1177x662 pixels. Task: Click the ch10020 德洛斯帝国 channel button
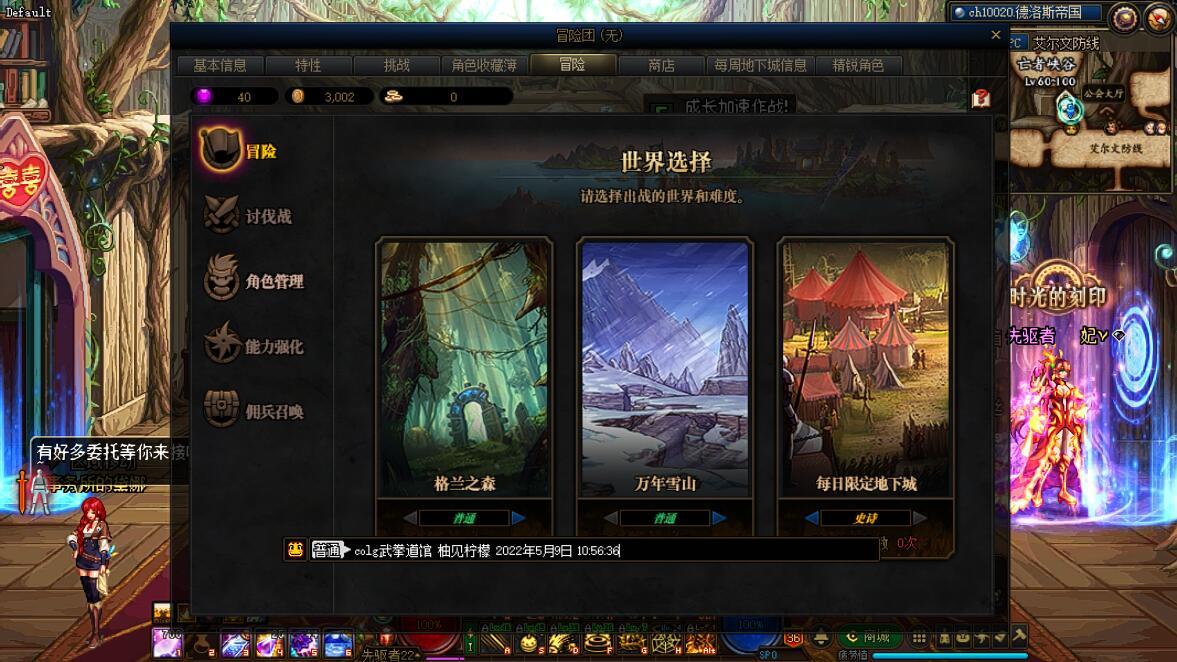click(x=1025, y=12)
